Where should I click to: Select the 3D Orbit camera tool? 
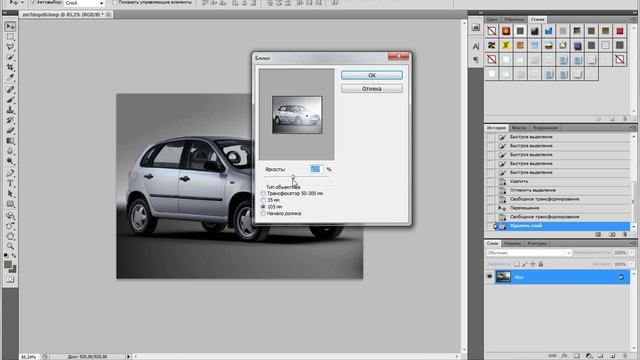coord(10,226)
